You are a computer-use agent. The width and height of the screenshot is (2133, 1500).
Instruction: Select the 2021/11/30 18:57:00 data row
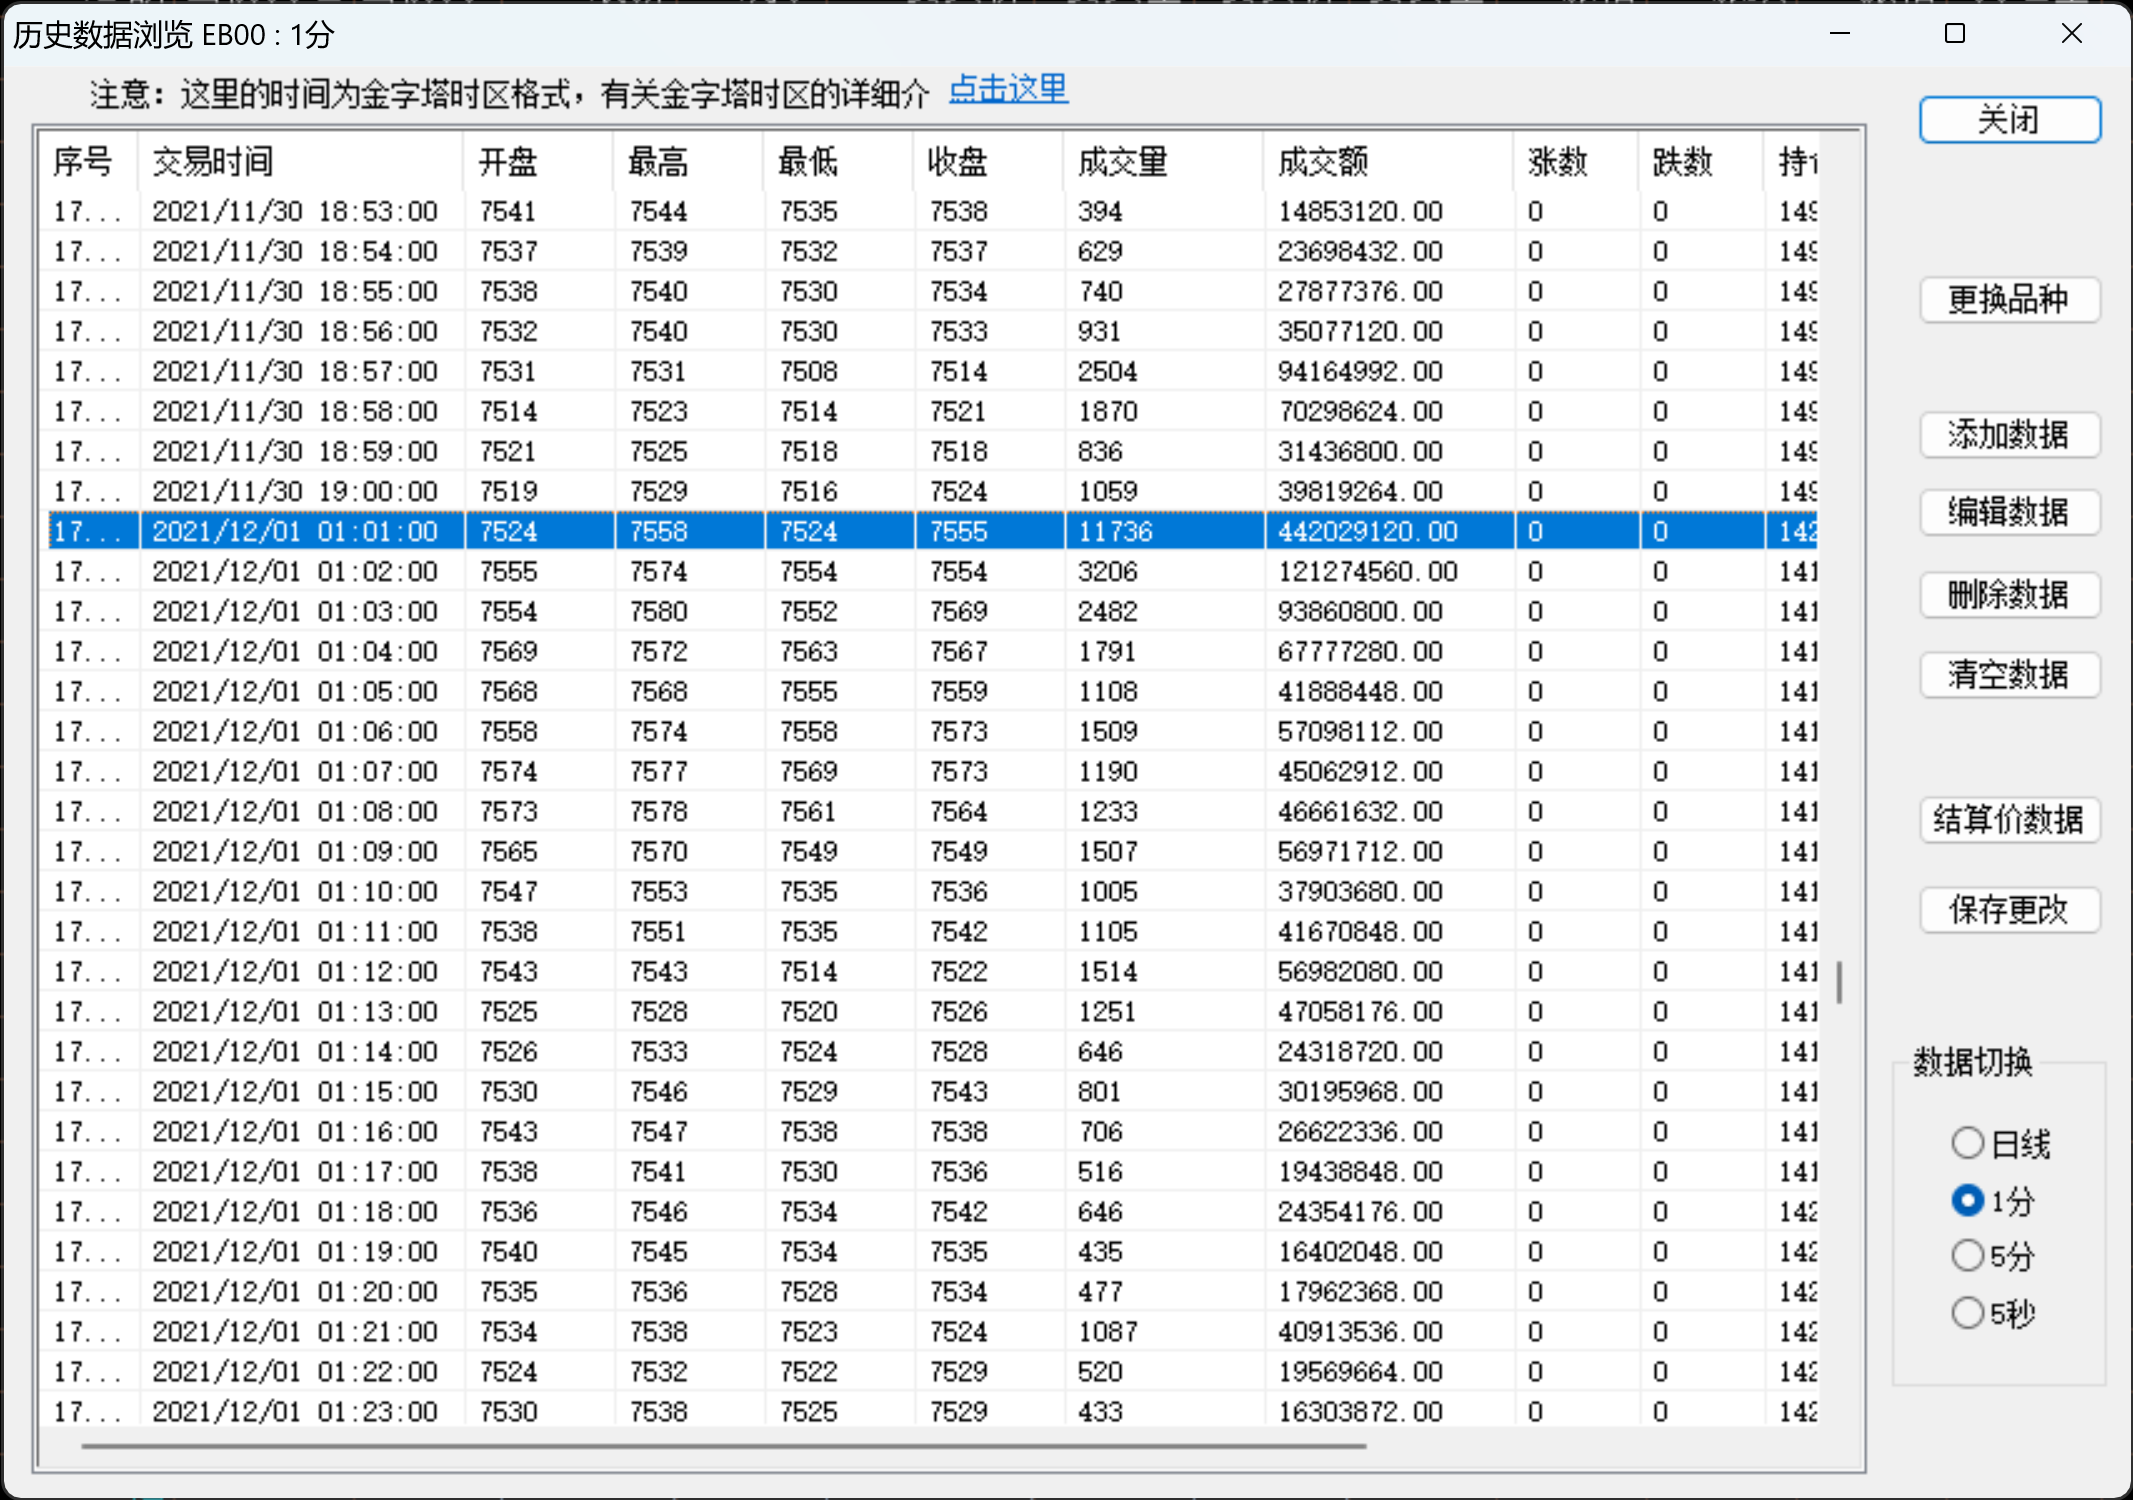[295, 372]
